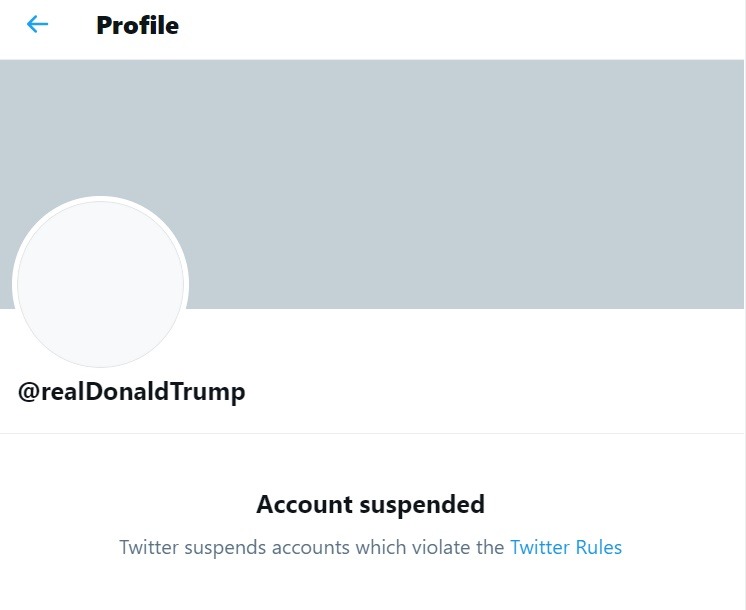746x610 pixels.
Task: Go back using the blue left arrow
Action: coord(37,25)
